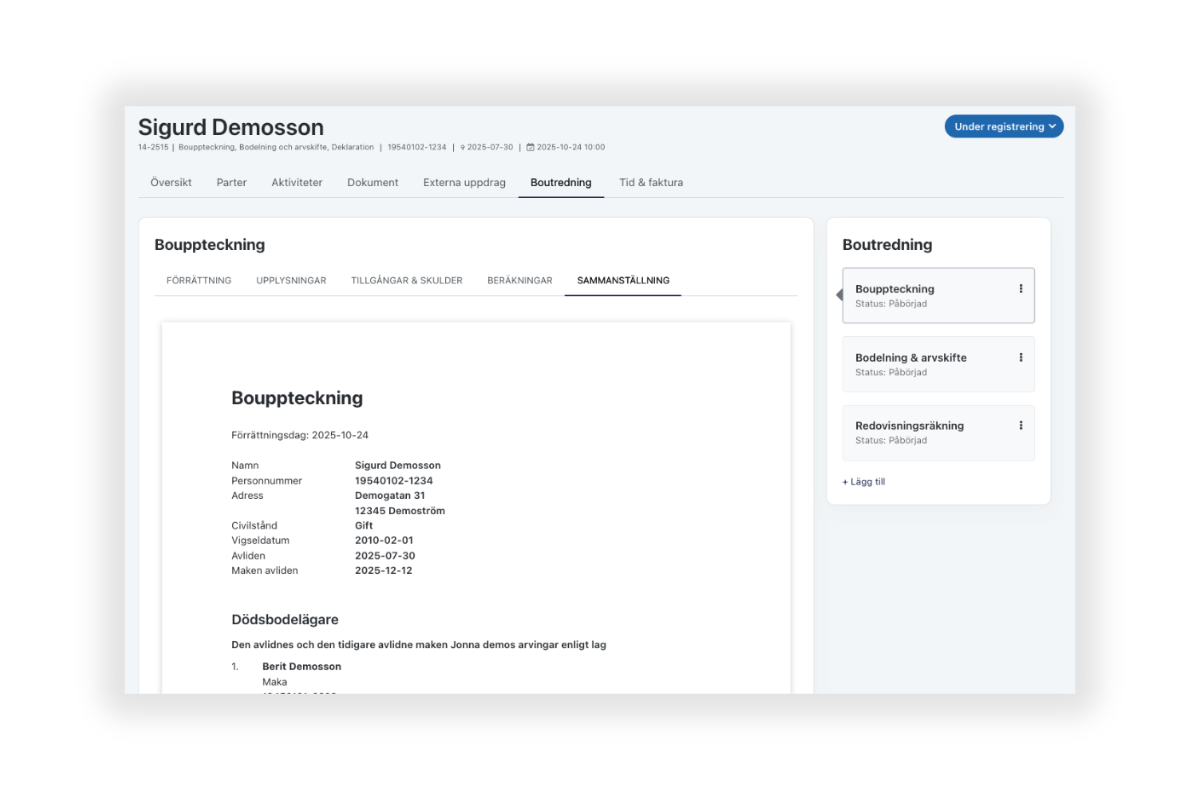Viewport: 1200px width, 800px height.
Task: Go to the Beräkningar sub-tab
Action: click(x=520, y=281)
